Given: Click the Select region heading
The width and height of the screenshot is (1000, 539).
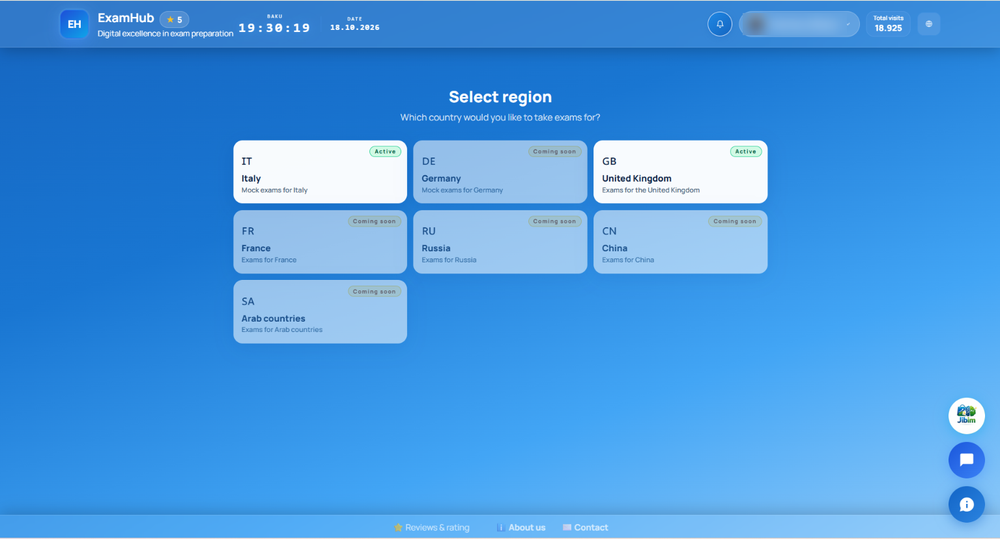Looking at the screenshot, I should point(500,97).
